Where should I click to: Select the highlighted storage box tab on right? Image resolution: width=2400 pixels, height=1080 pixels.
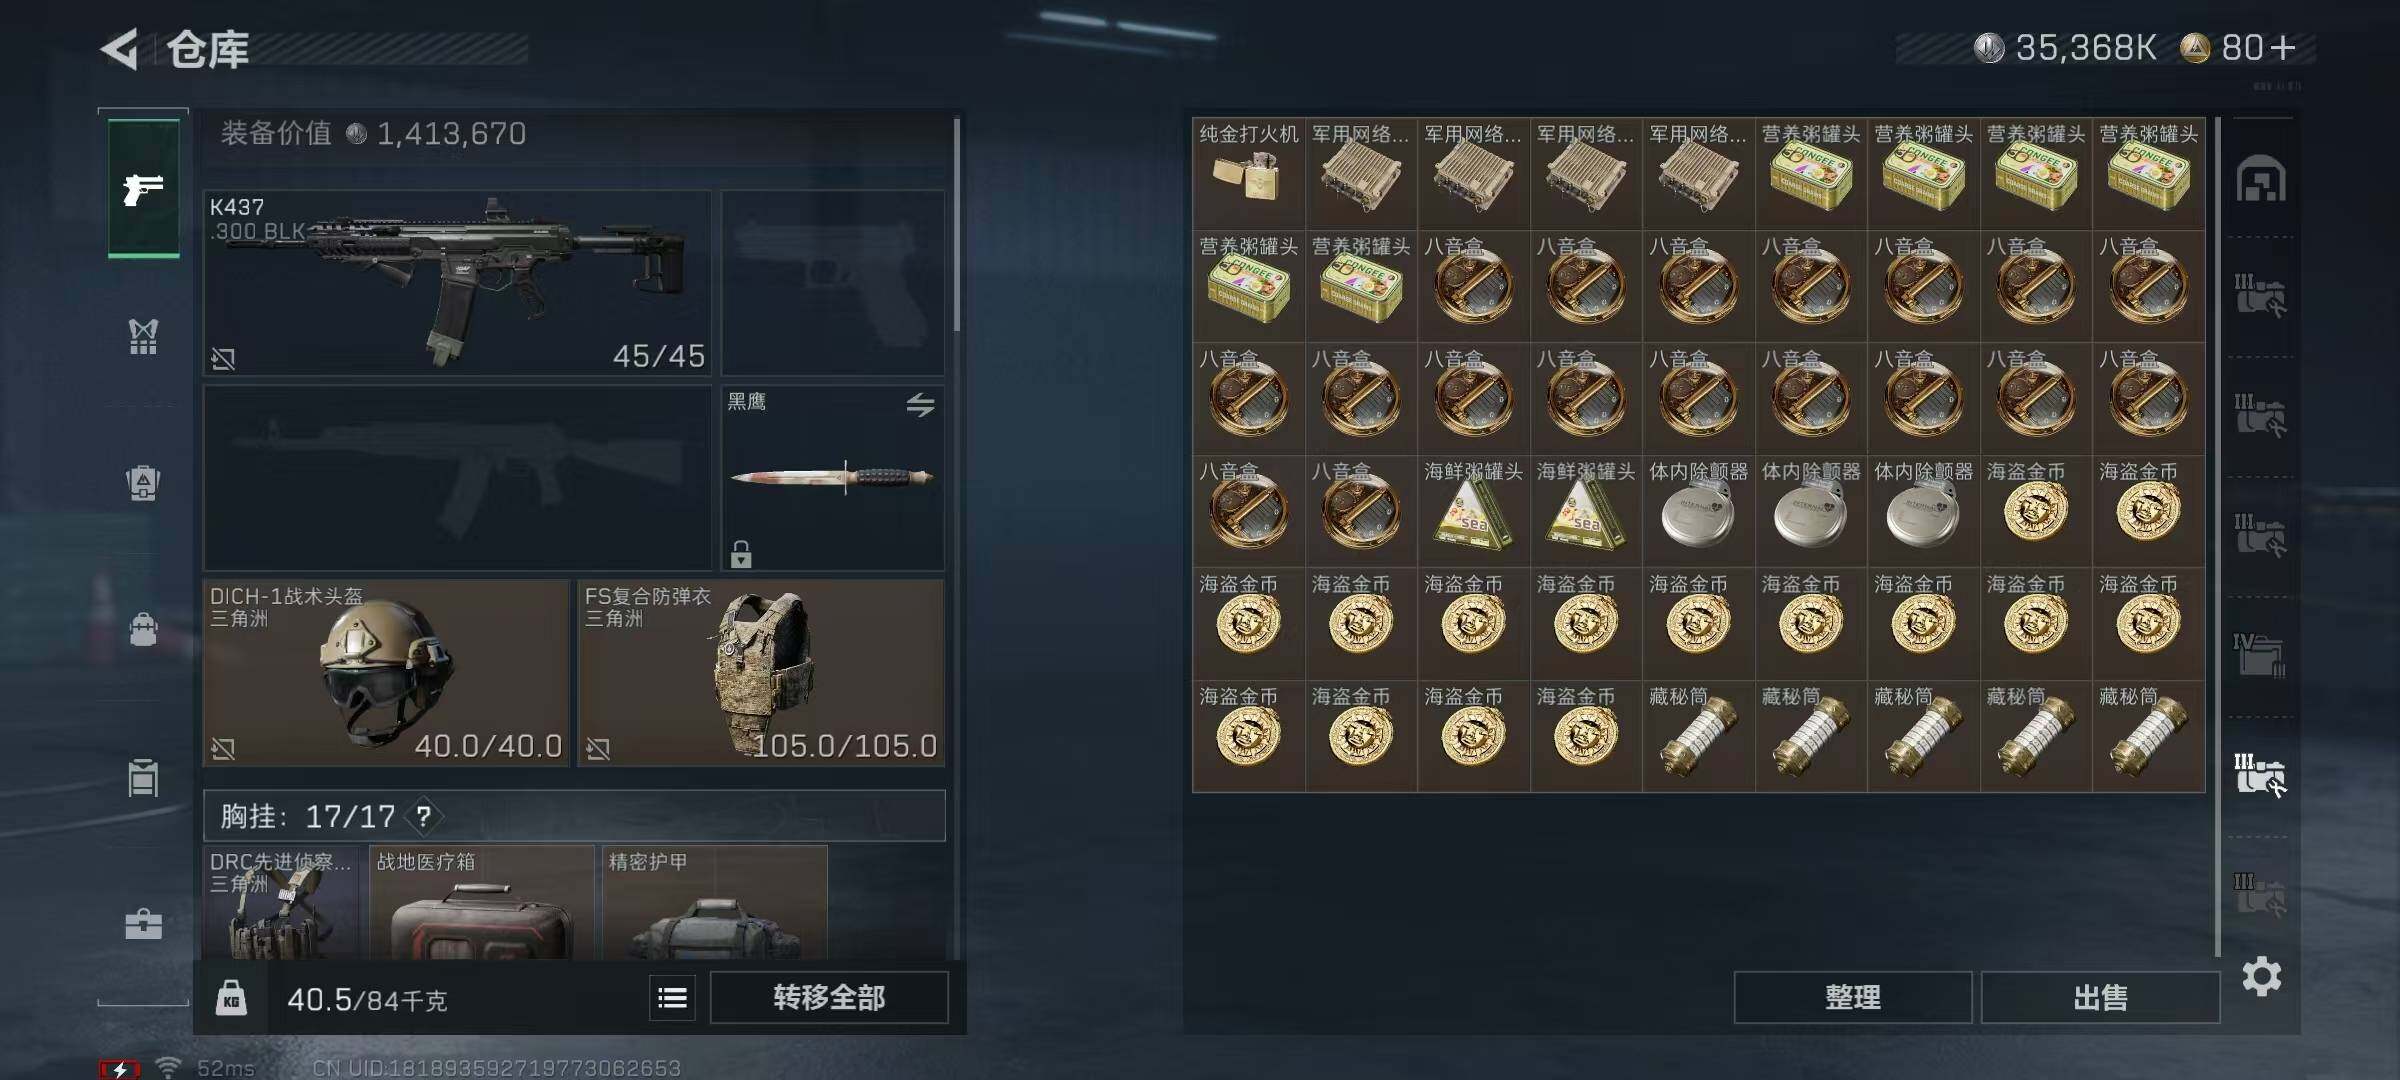click(x=2261, y=774)
